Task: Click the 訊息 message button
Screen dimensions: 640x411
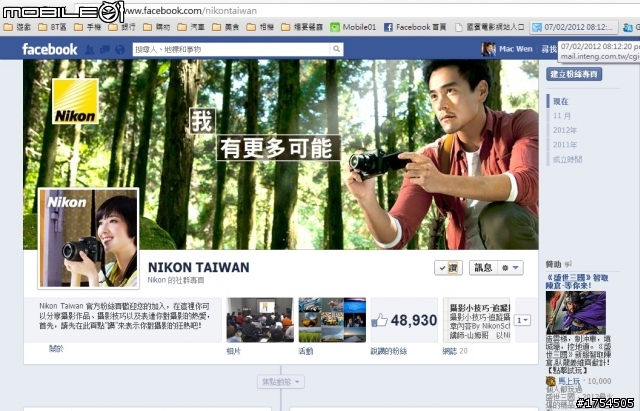Action: pyautogui.click(x=483, y=268)
